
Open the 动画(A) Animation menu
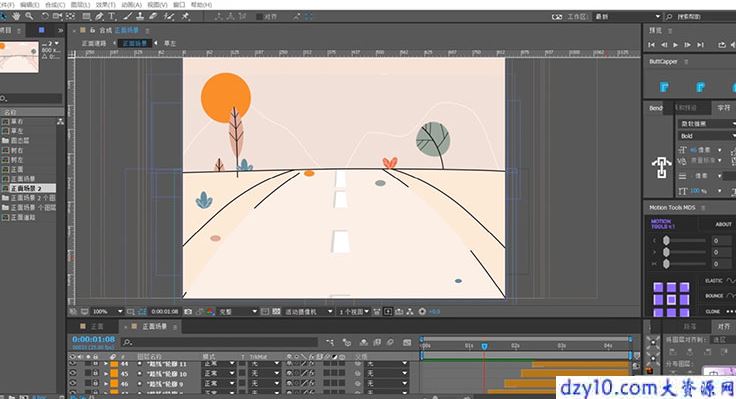[x=131, y=5]
